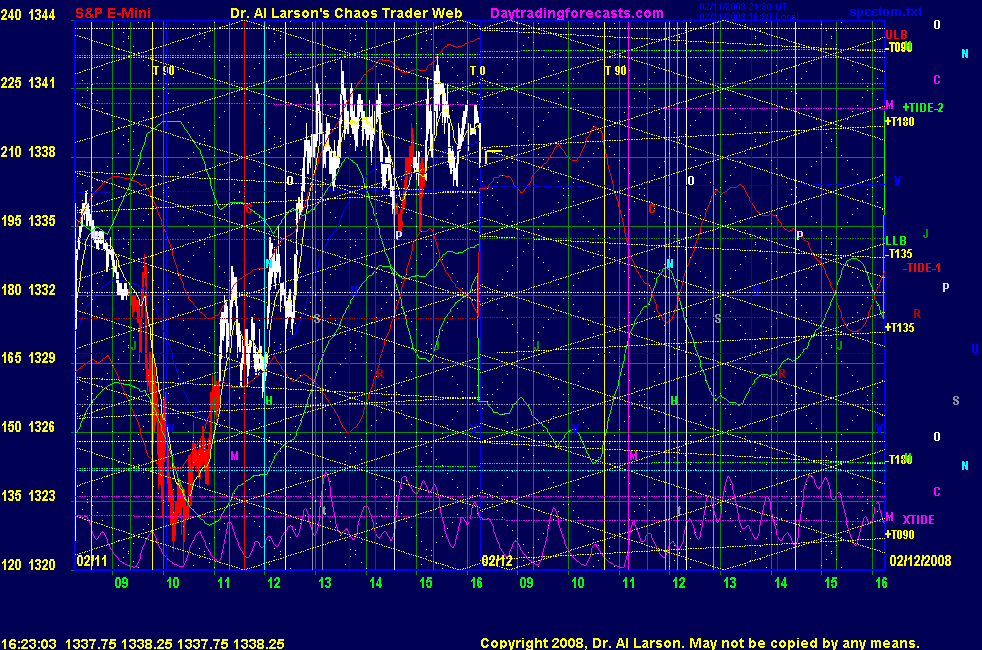Open the Daytradingforecasts.com label in the header
982x650 pixels.
(x=577, y=13)
